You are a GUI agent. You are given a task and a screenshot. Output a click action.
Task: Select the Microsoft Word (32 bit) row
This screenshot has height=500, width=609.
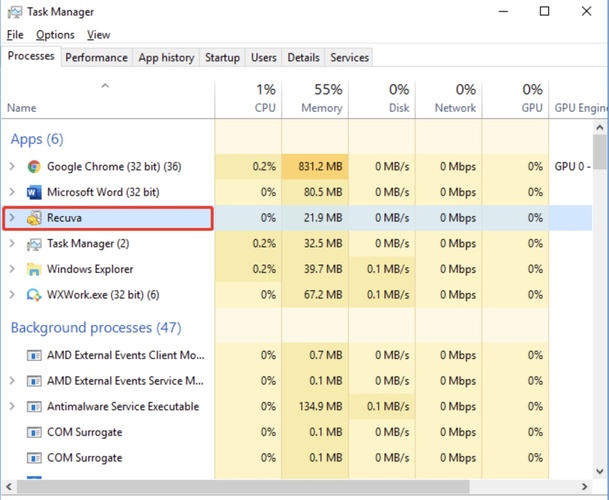click(x=297, y=192)
